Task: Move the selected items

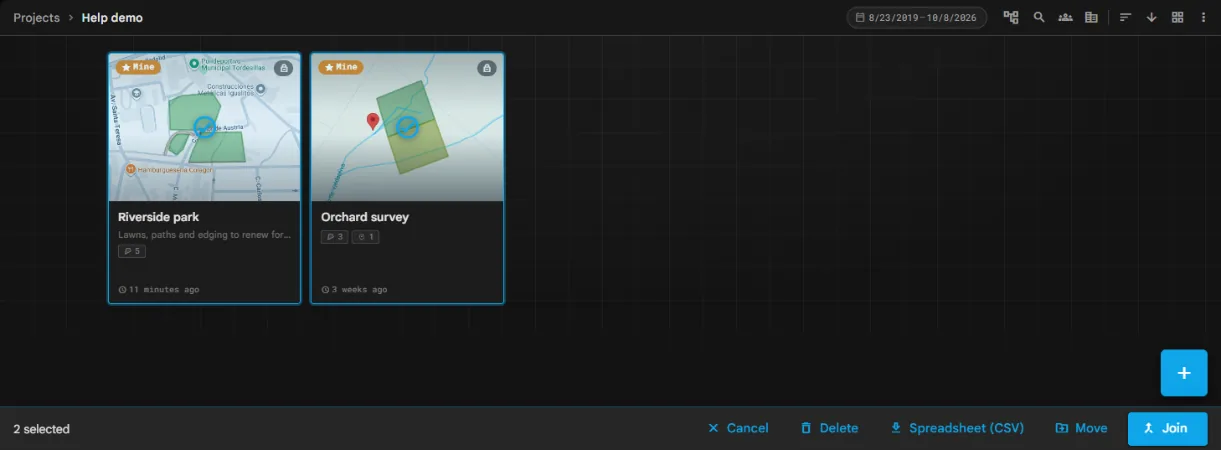Action: tap(1081, 428)
